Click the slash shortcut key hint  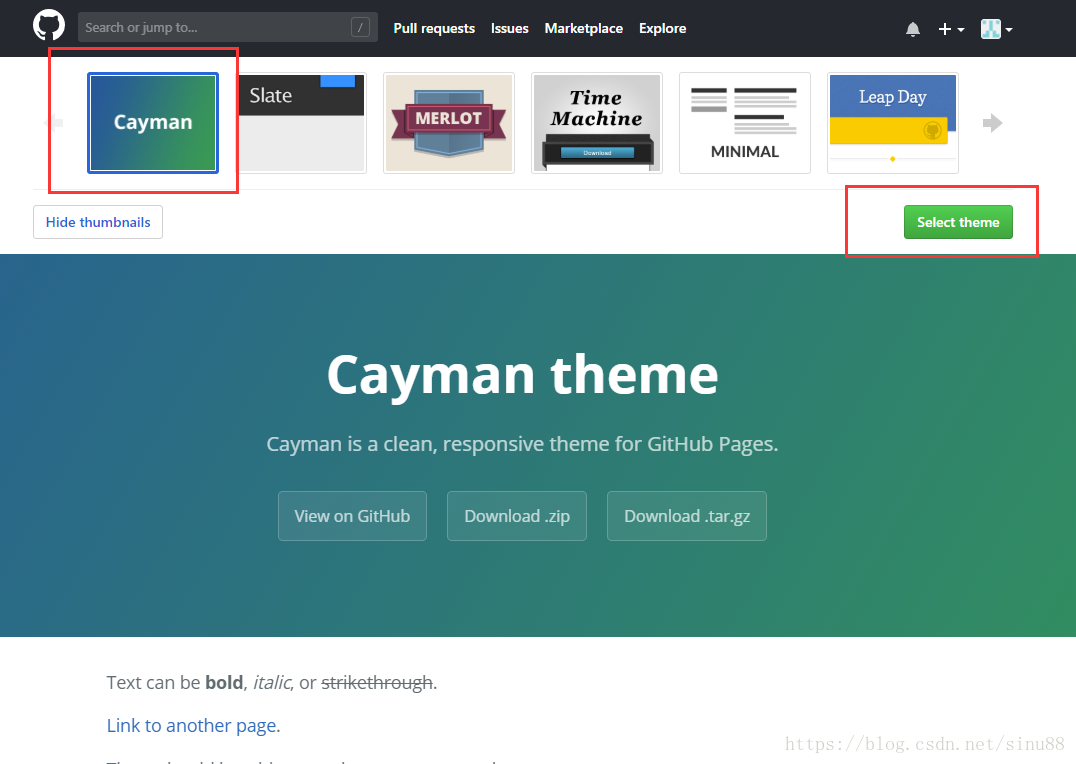(x=360, y=27)
